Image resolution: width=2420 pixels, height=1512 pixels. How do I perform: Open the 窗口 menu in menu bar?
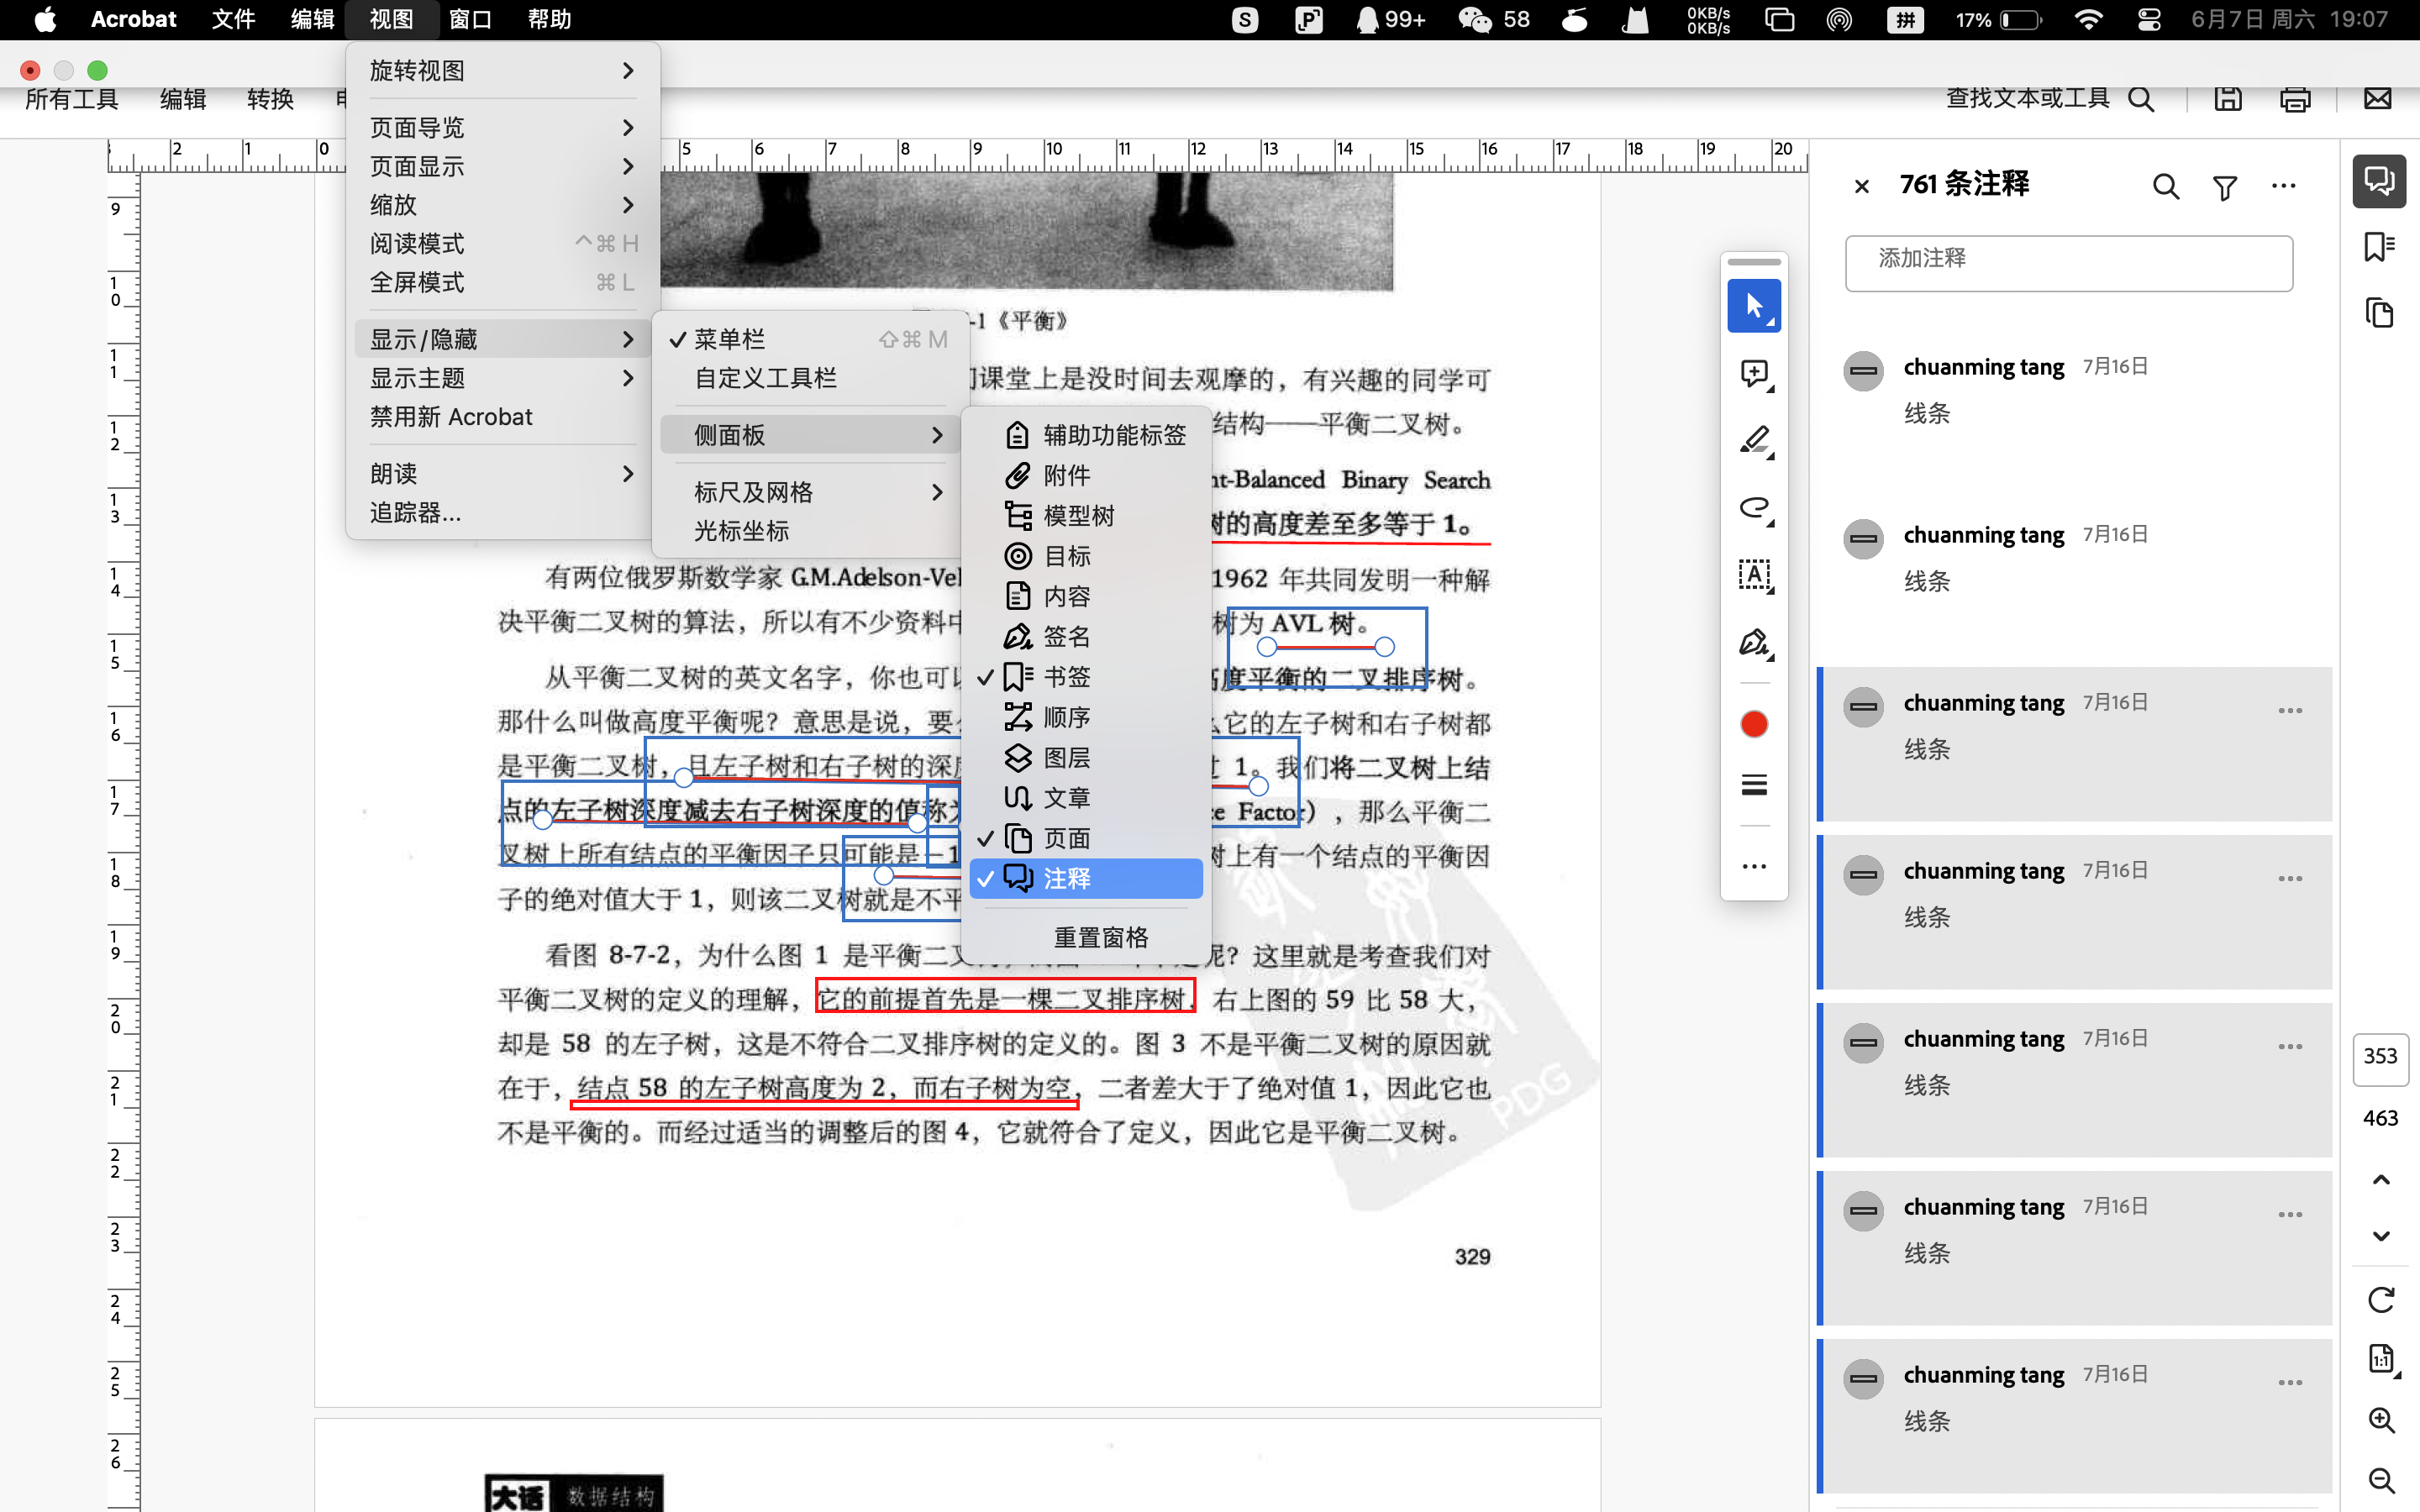pyautogui.click(x=469, y=19)
